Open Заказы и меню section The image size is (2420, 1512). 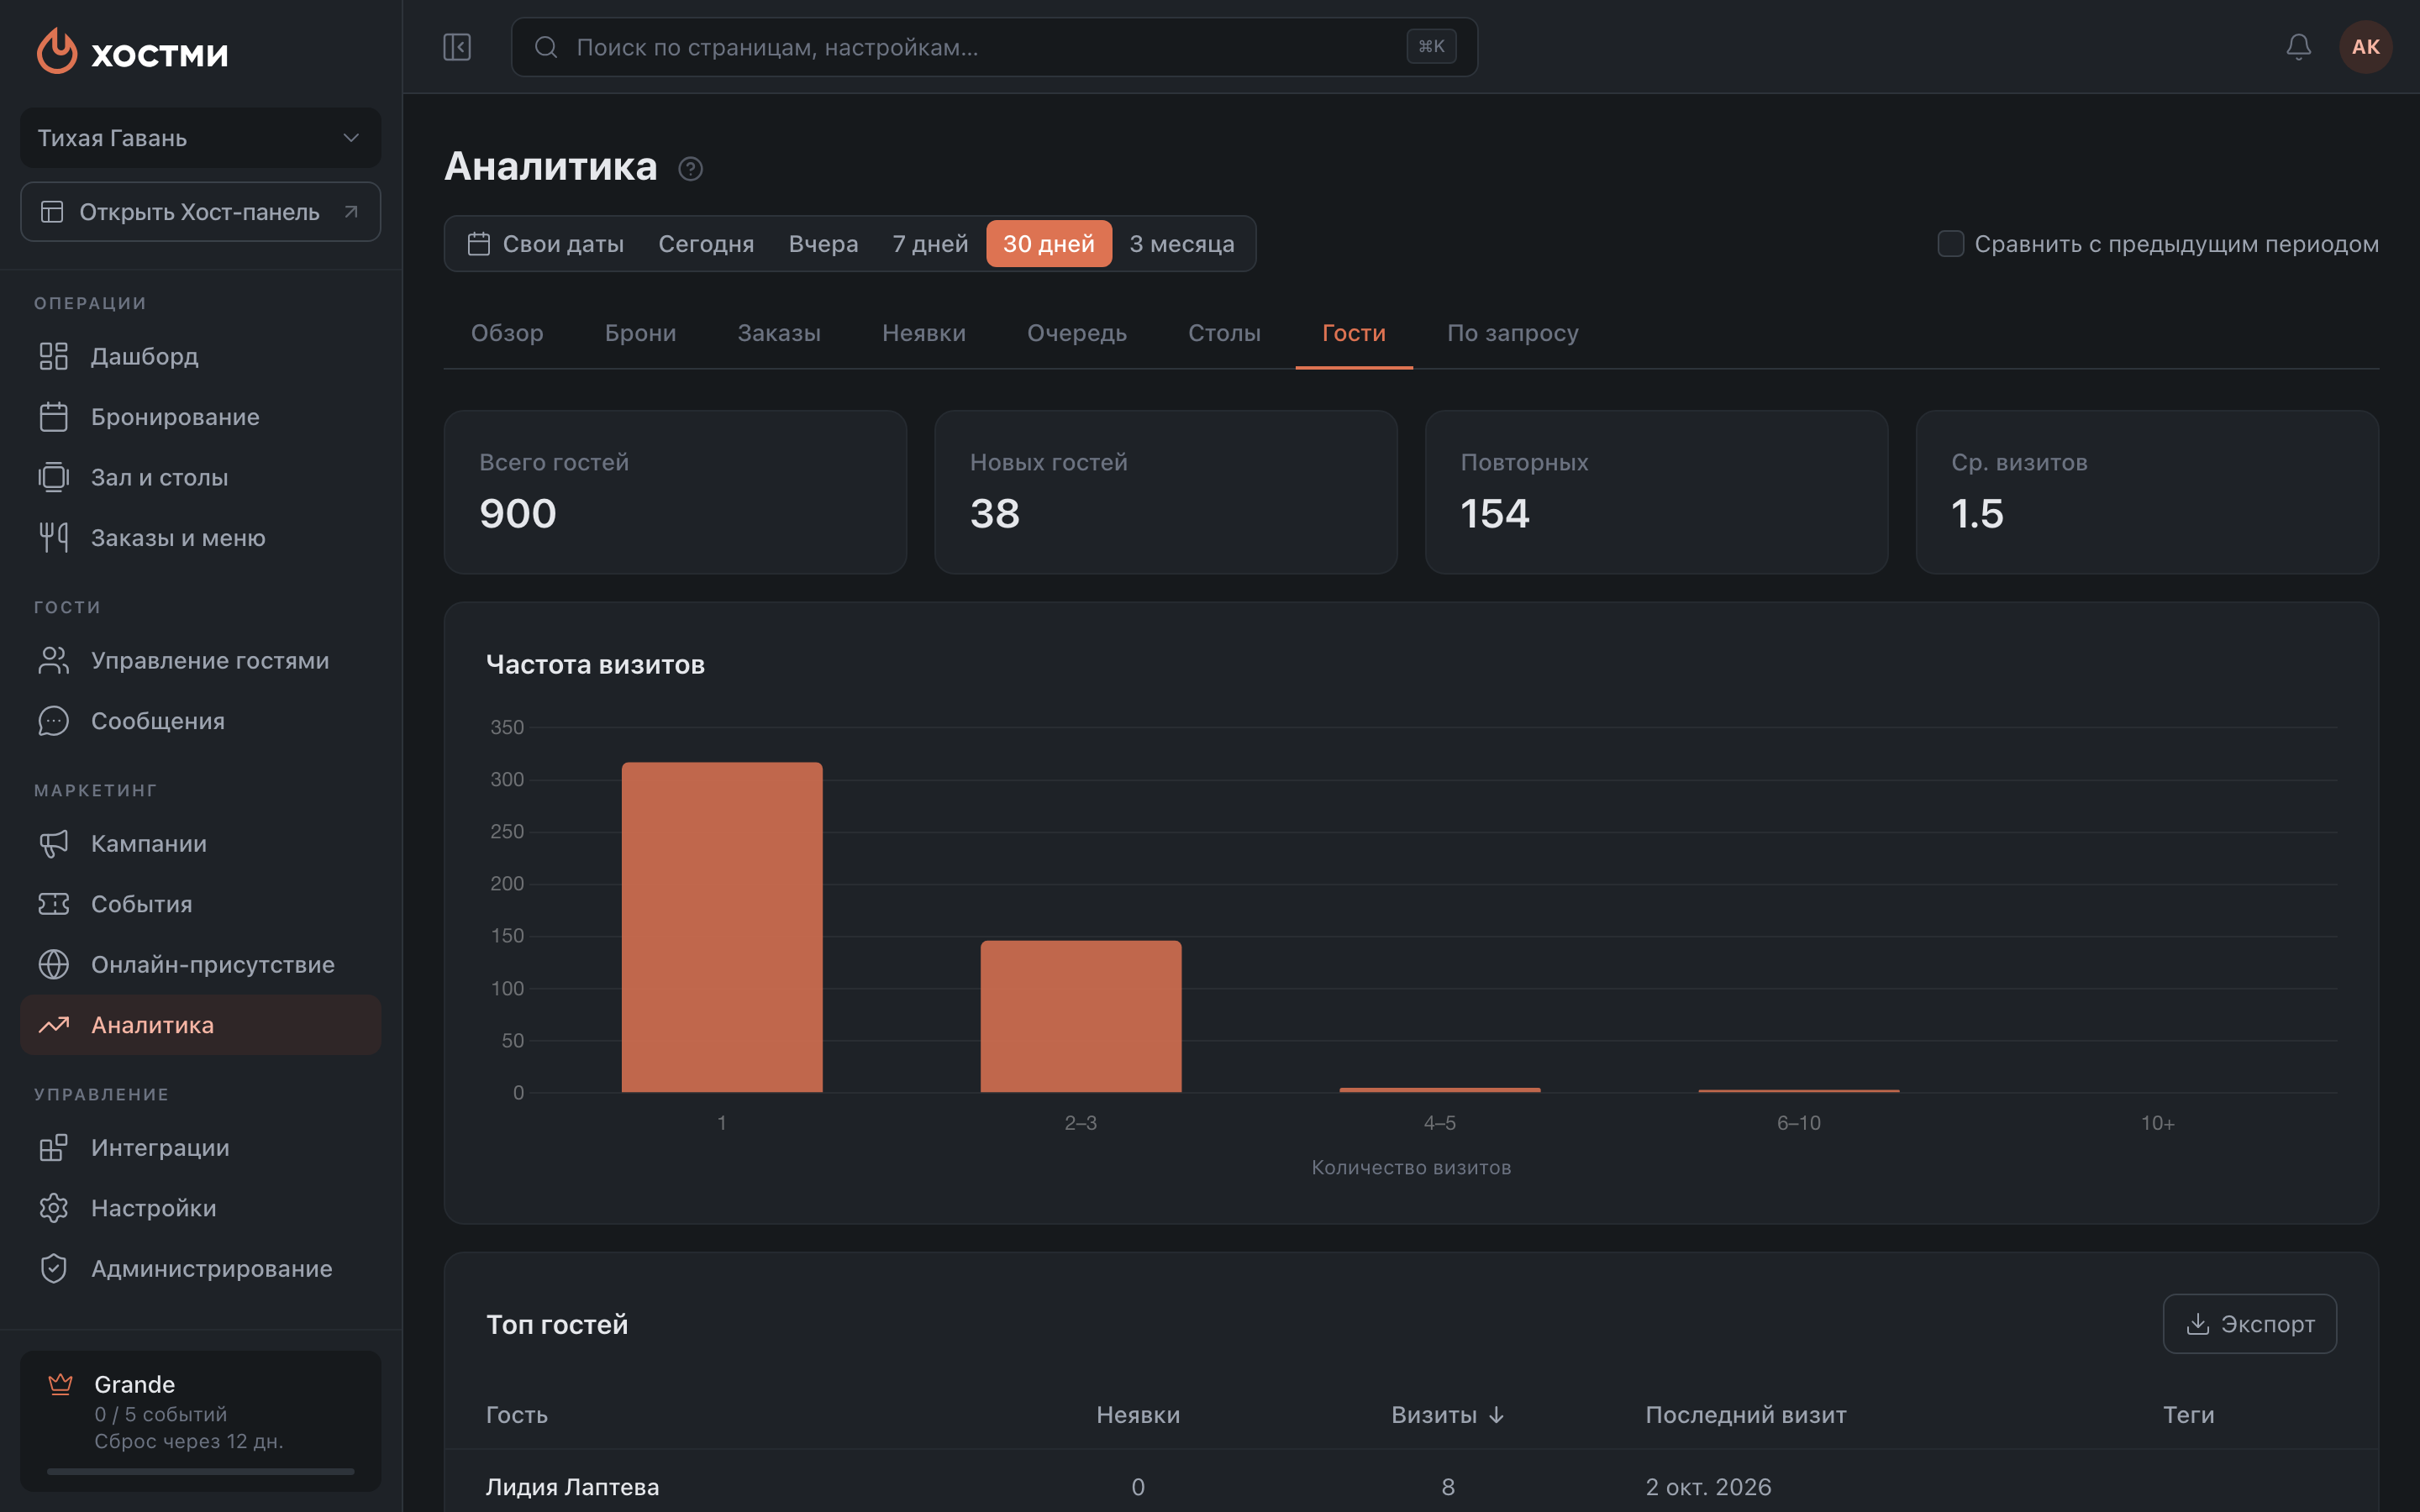point(201,538)
